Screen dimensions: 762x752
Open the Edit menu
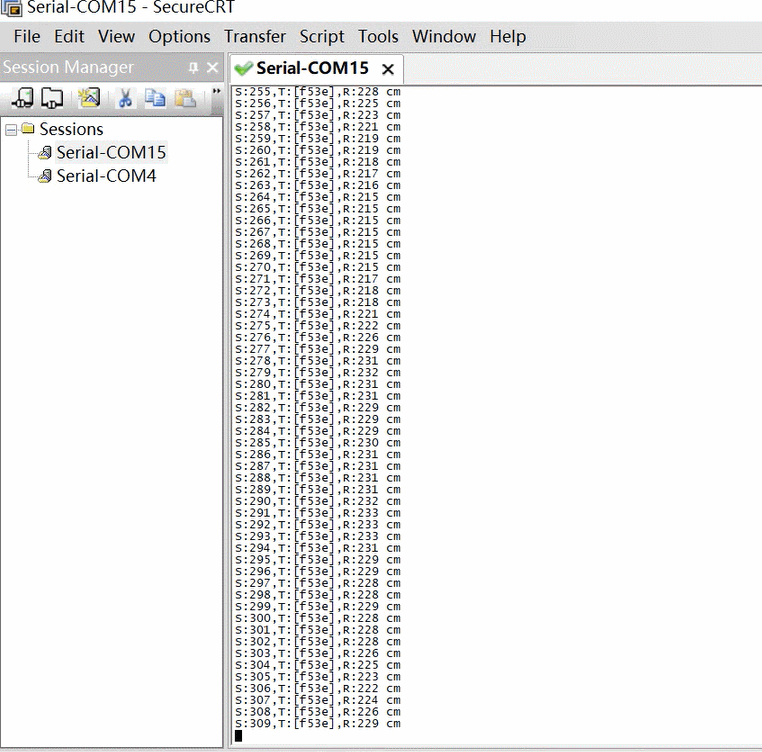click(69, 36)
